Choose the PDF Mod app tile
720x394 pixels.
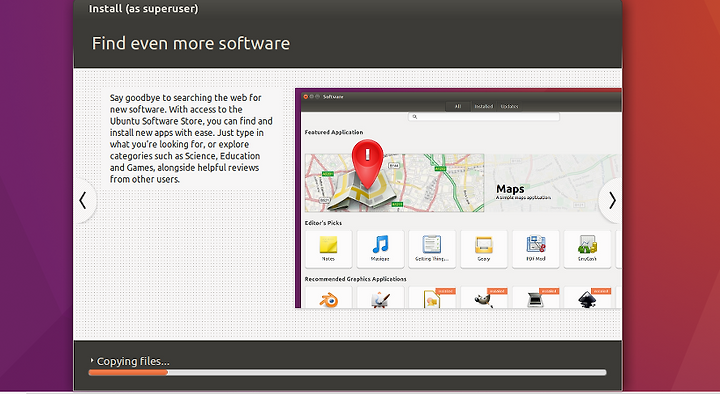coord(535,249)
